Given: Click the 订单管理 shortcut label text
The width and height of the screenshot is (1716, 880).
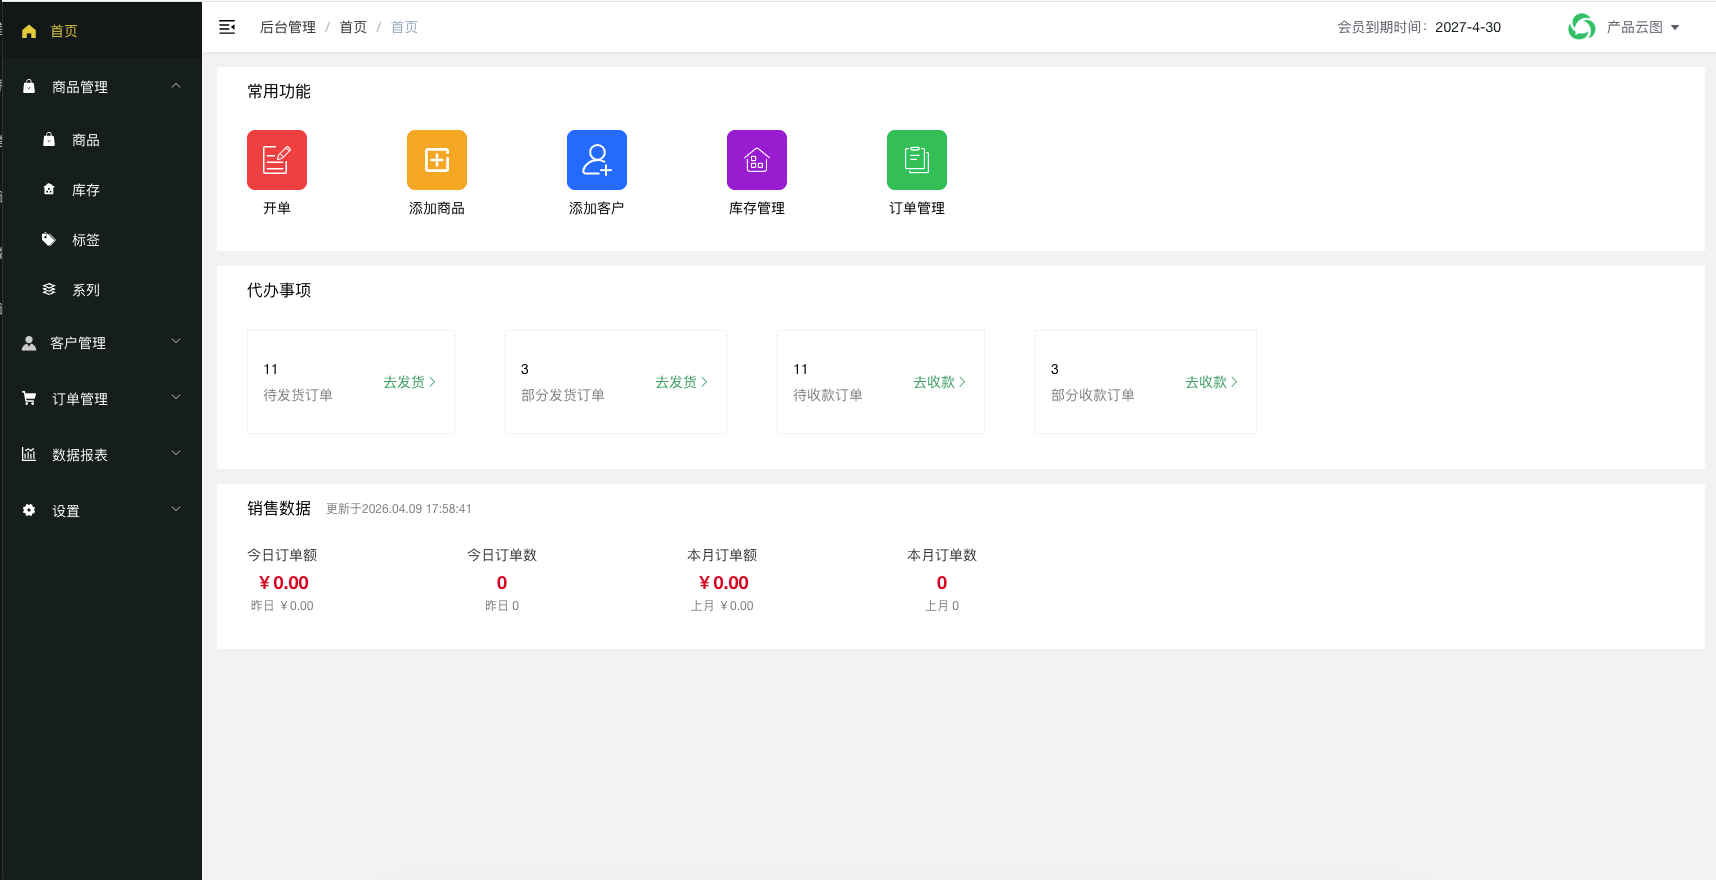Looking at the screenshot, I should tap(917, 208).
